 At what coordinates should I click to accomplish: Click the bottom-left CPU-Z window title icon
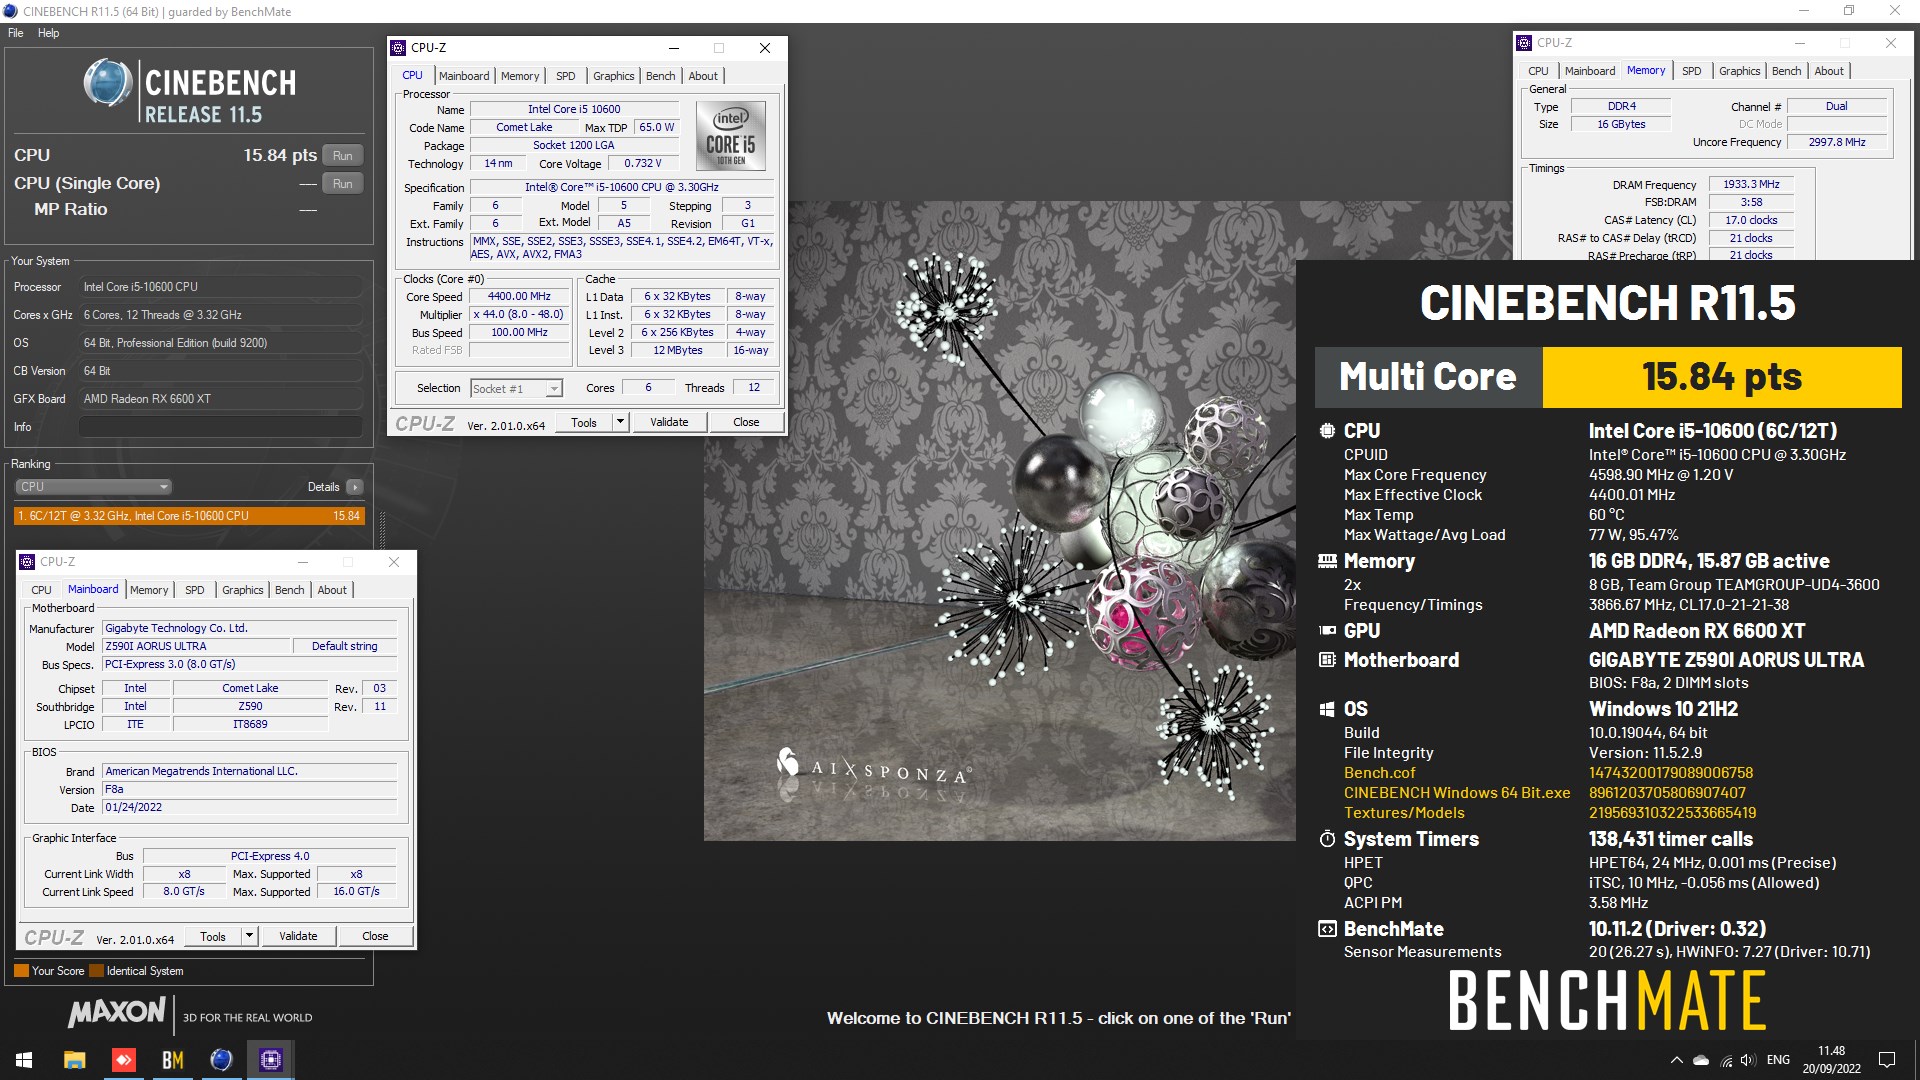click(x=27, y=562)
